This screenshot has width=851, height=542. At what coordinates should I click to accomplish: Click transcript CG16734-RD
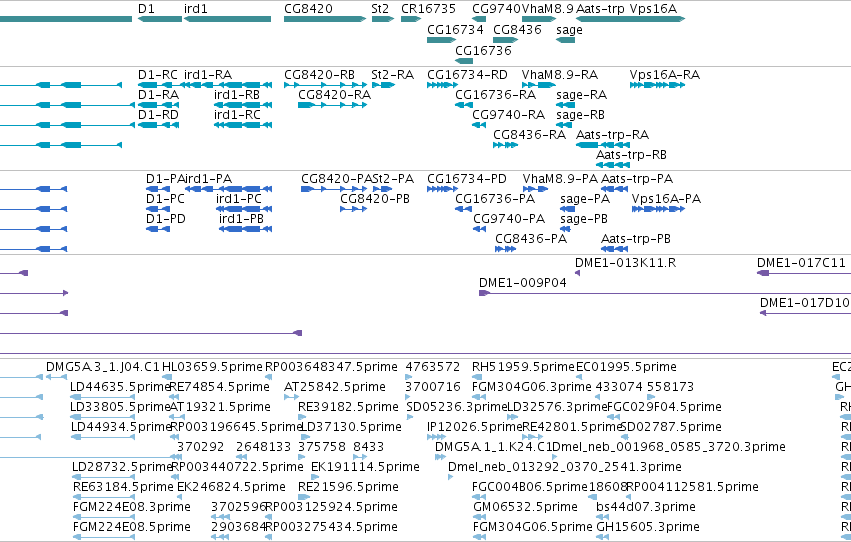point(467,74)
